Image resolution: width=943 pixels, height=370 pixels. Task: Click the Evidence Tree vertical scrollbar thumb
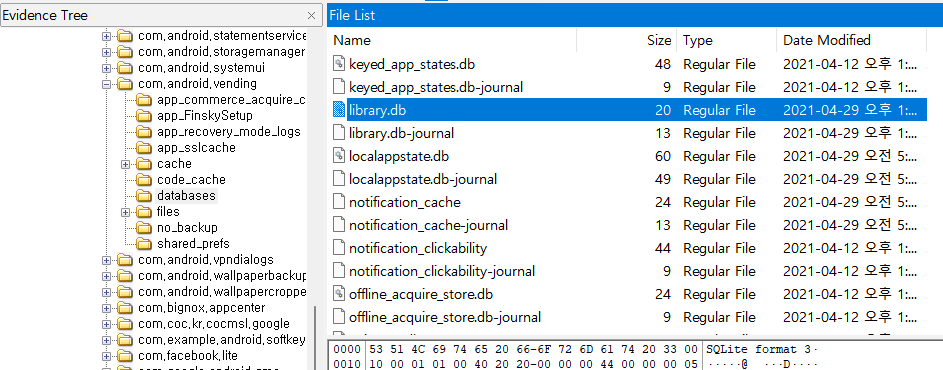[x=316, y=337]
